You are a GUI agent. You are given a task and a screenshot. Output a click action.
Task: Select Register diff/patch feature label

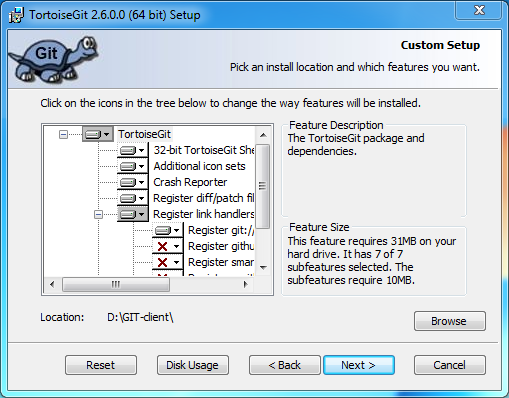[204, 198]
